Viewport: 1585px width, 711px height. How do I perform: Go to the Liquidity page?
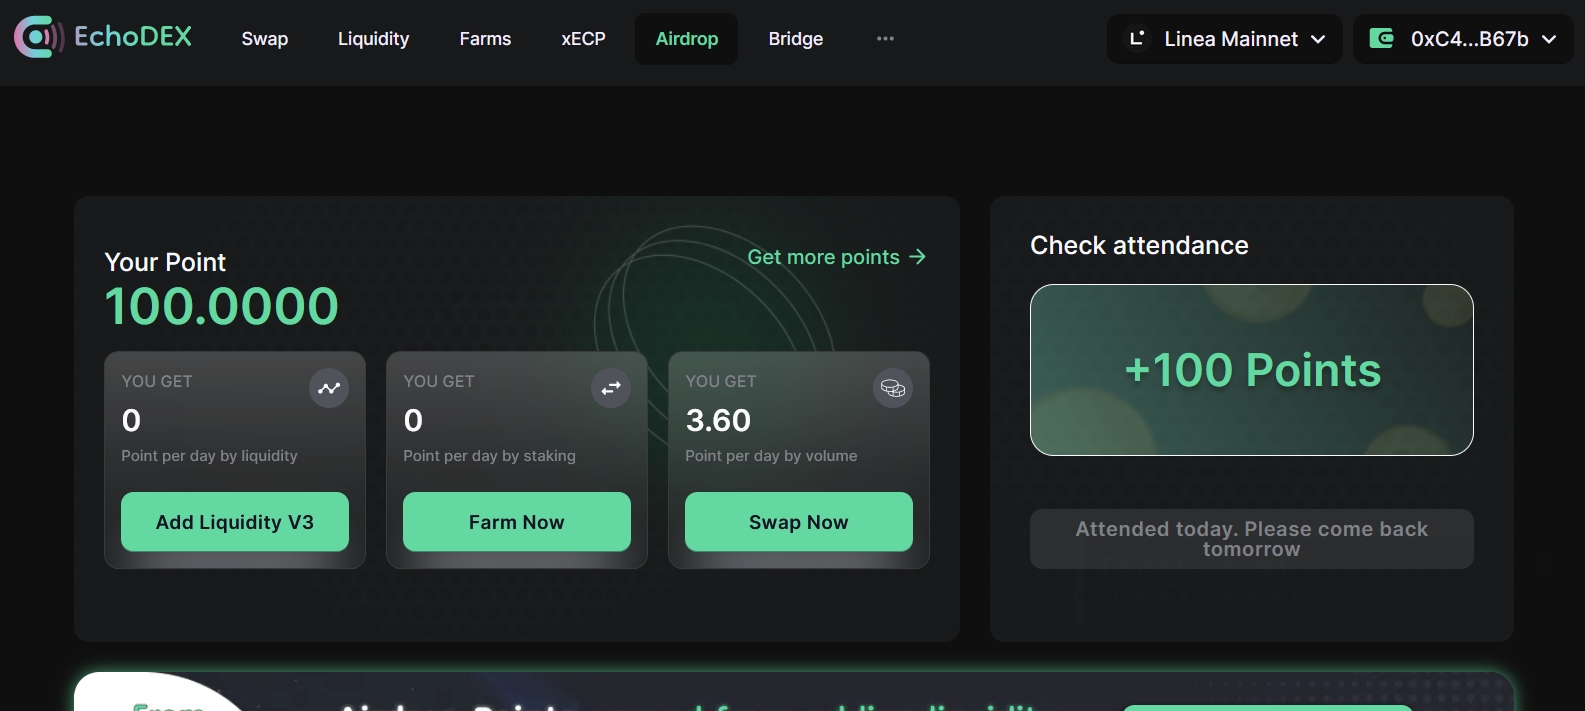pos(373,39)
